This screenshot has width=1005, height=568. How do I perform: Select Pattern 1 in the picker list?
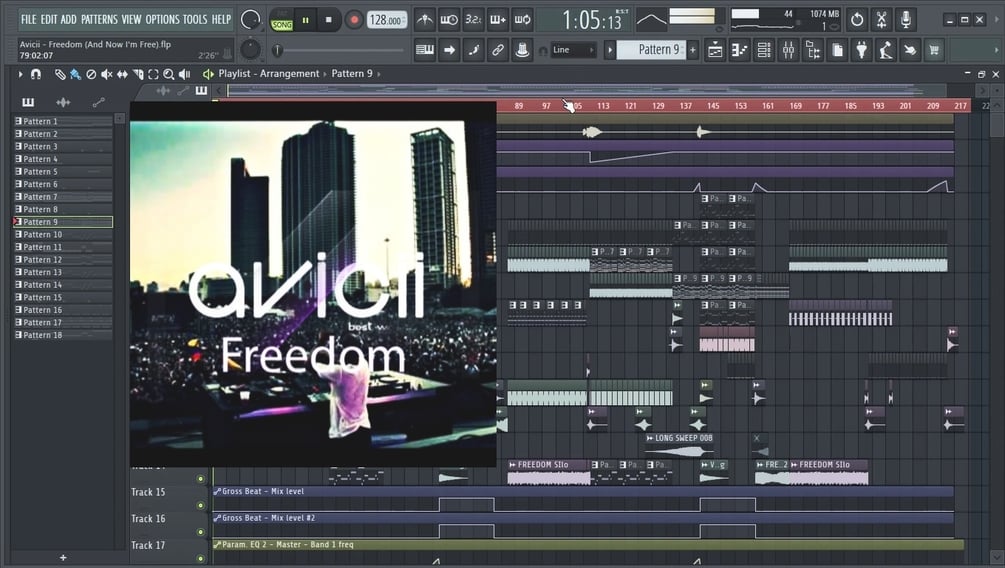pyautogui.click(x=63, y=121)
